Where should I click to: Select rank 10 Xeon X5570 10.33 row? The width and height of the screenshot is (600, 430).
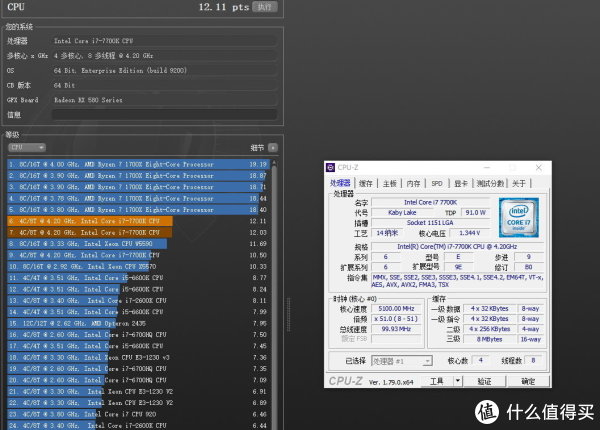click(139, 267)
